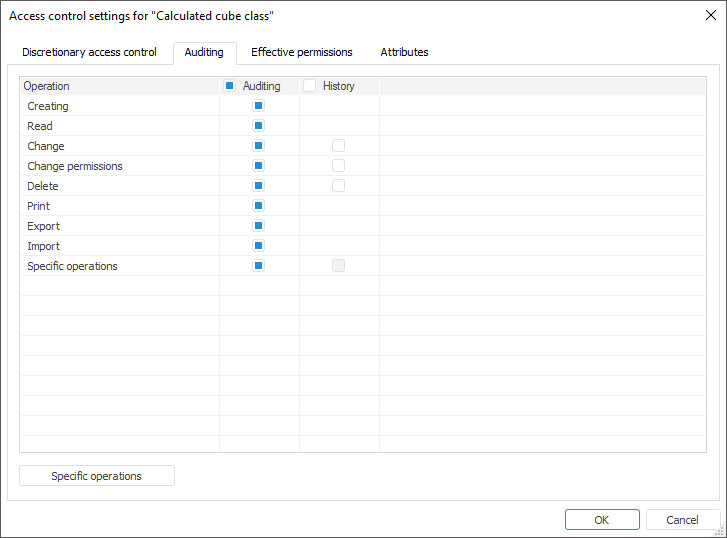Screen dimensions: 727x538
Task: Uncheck Auditing for the Change operation
Action: [259, 146]
